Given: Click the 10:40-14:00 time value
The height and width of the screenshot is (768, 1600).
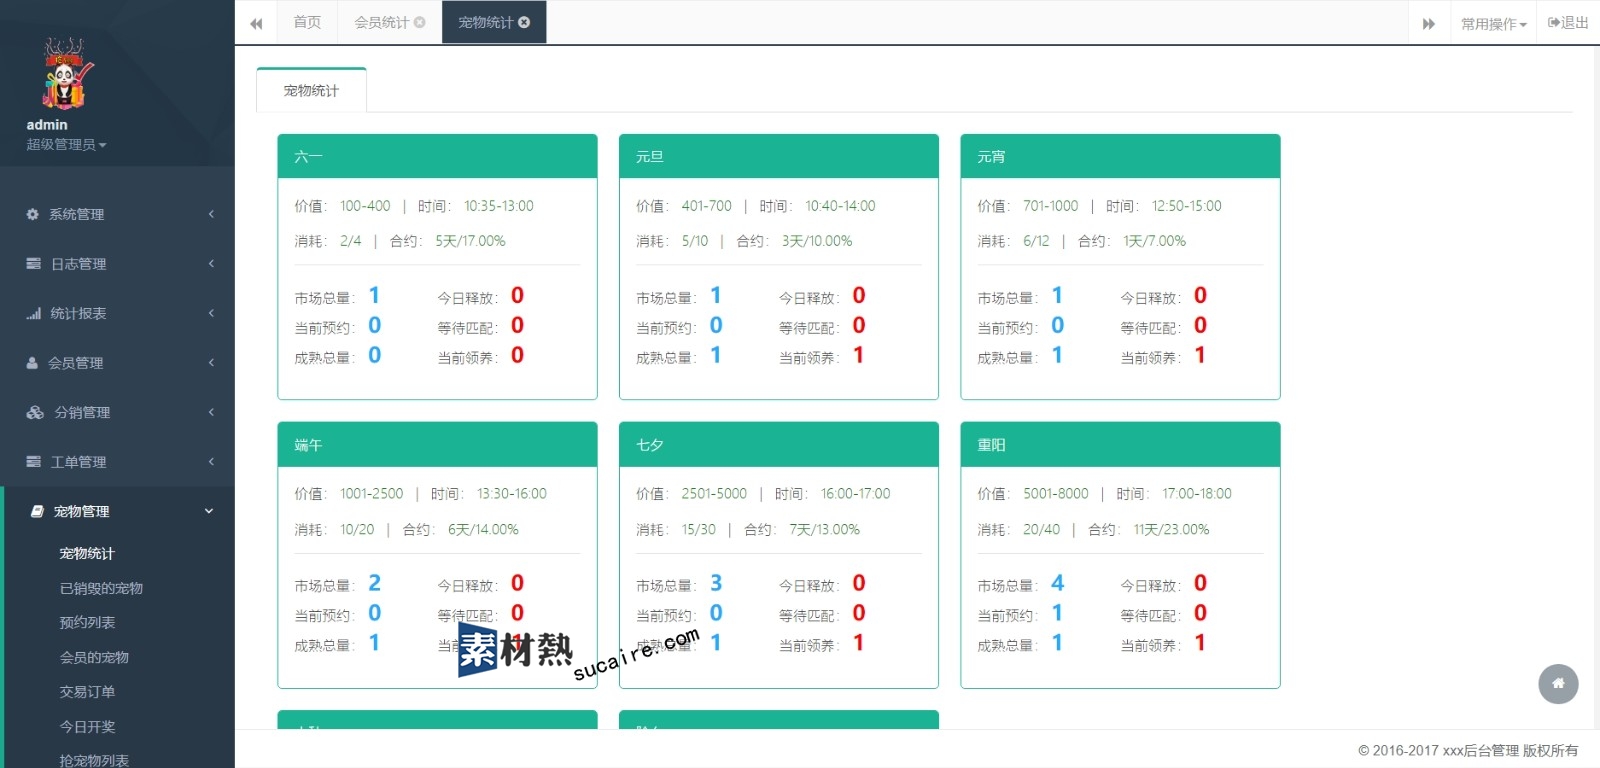Looking at the screenshot, I should 840,206.
